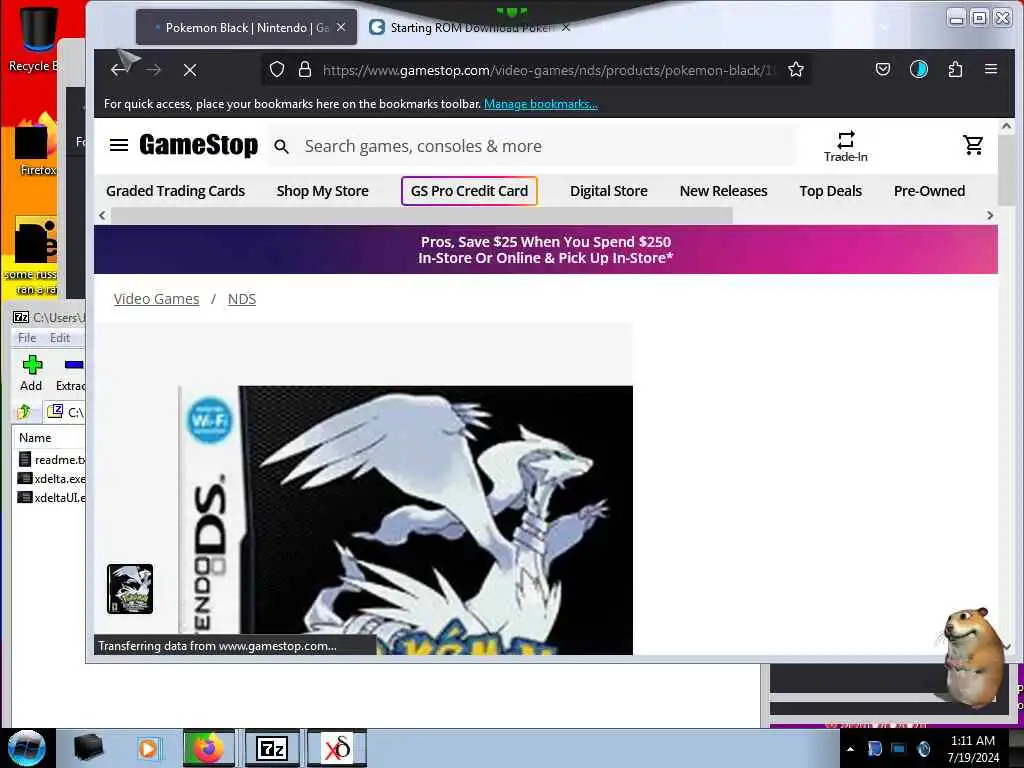Screen dimensions: 1024x768
Task: Select xdeltaUI file in 7-Zip list
Action: (52, 498)
